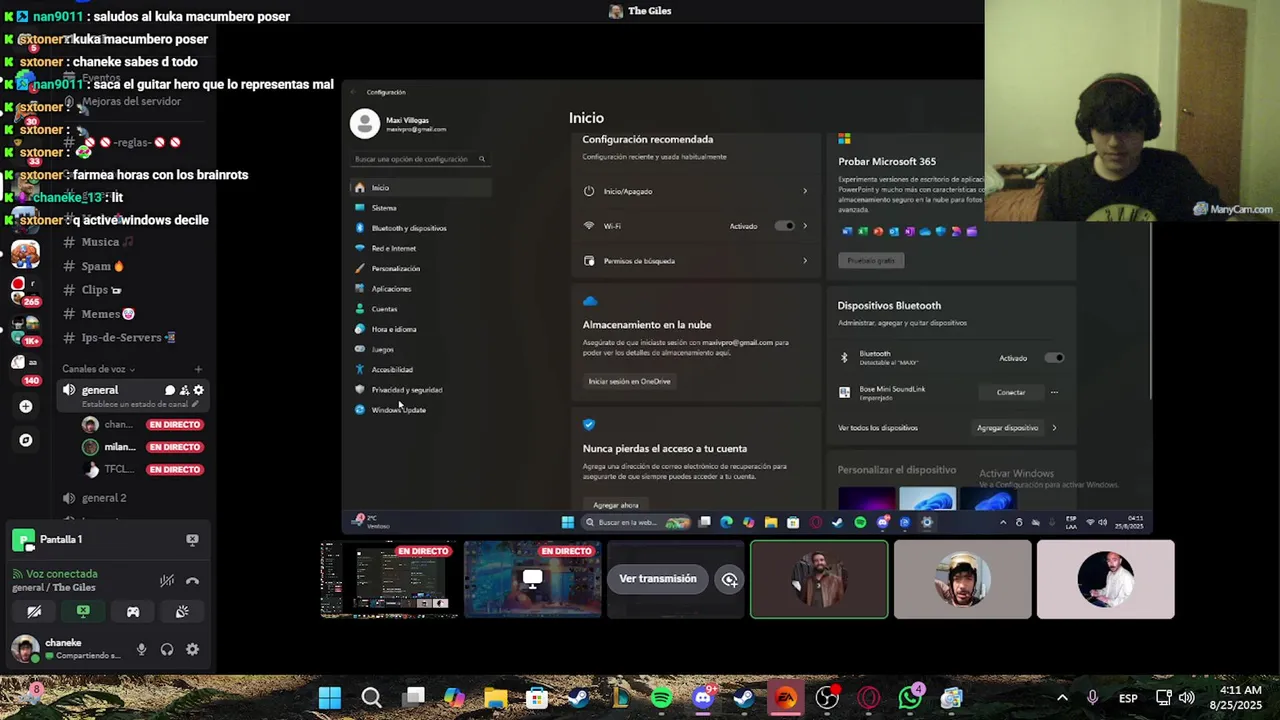The height and width of the screenshot is (720, 1280).
Task: Open general voice channel settings gear
Action: (x=198, y=391)
